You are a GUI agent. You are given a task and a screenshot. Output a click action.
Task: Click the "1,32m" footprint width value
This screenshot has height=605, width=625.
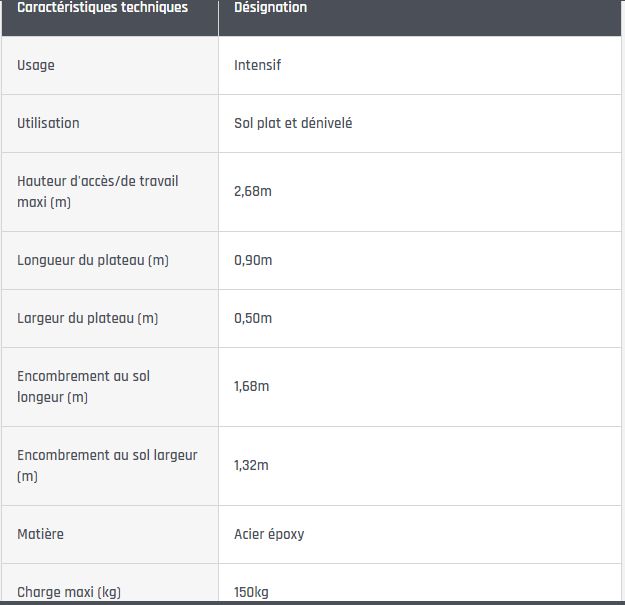tap(252, 465)
